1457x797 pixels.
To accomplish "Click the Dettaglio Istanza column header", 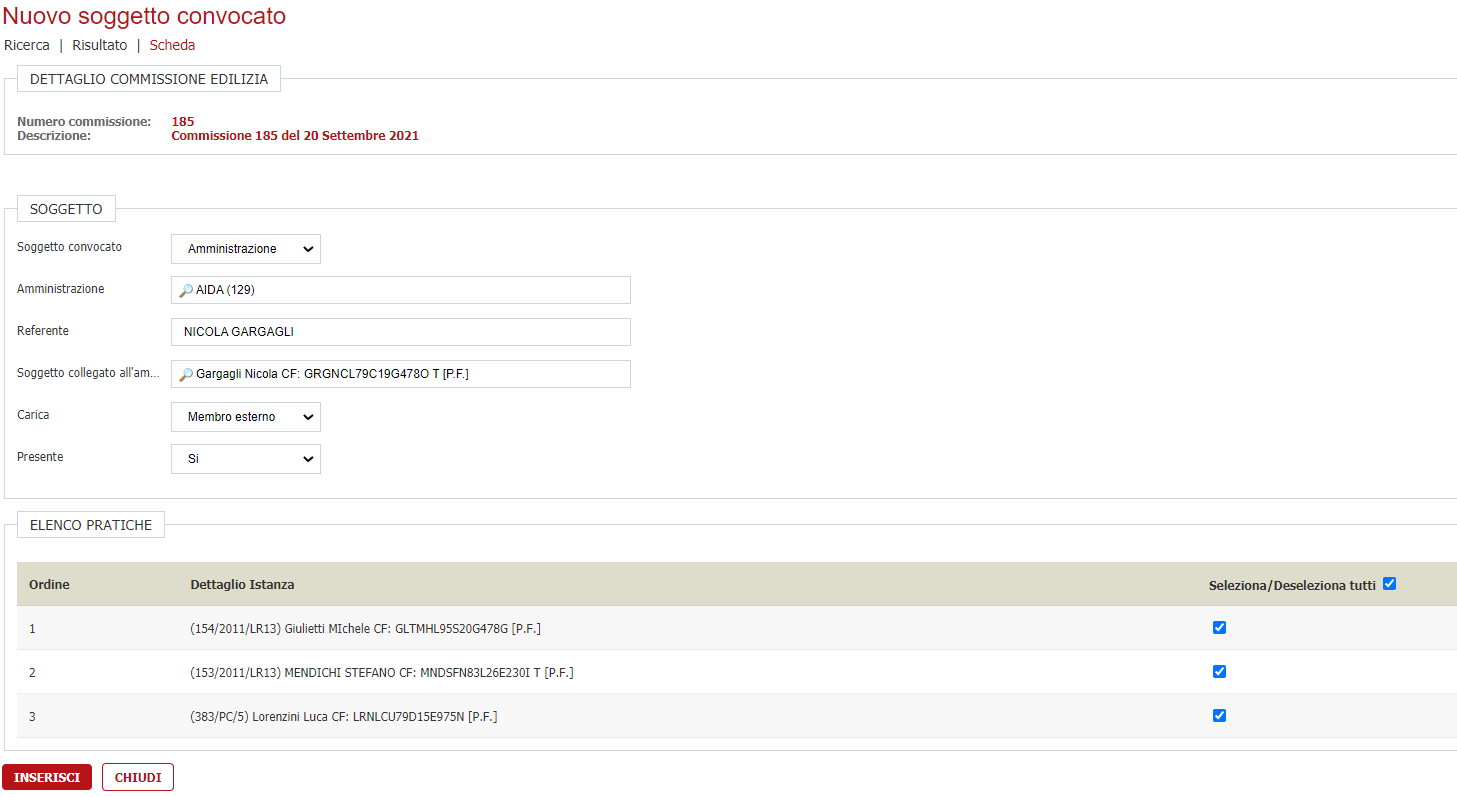I will (242, 584).
